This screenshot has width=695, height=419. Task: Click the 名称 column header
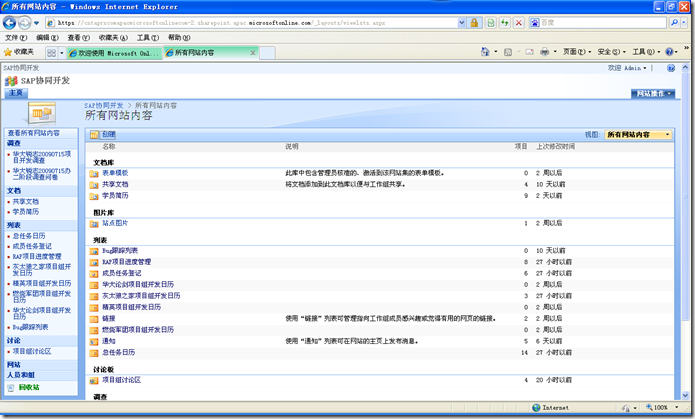coord(109,146)
